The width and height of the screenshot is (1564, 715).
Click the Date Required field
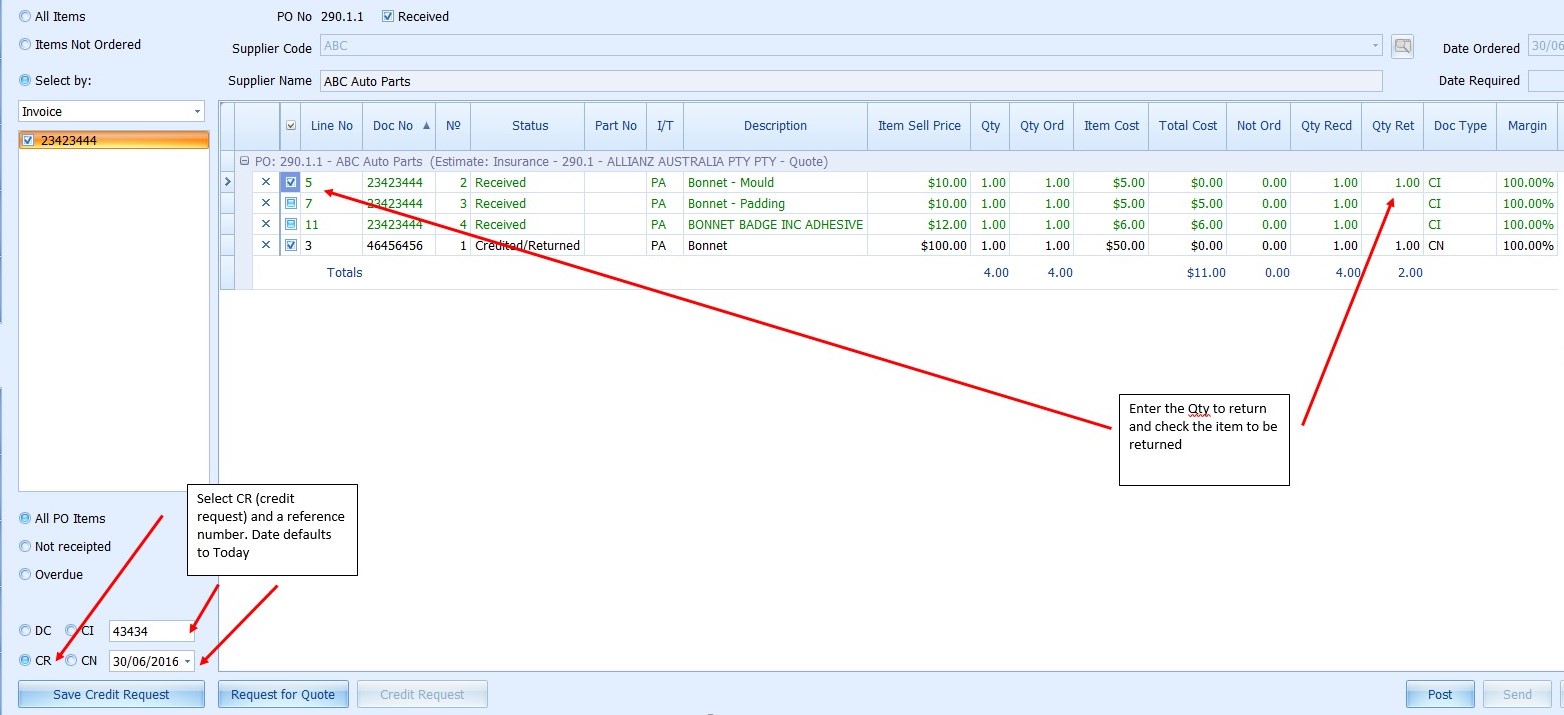(x=1546, y=81)
